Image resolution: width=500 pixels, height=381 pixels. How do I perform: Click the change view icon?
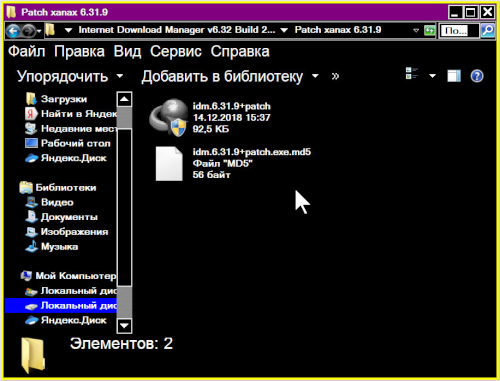(412, 74)
